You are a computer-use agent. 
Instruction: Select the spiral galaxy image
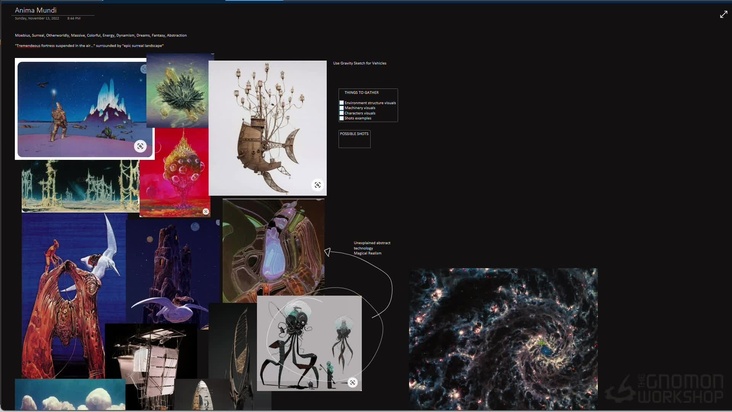point(503,338)
